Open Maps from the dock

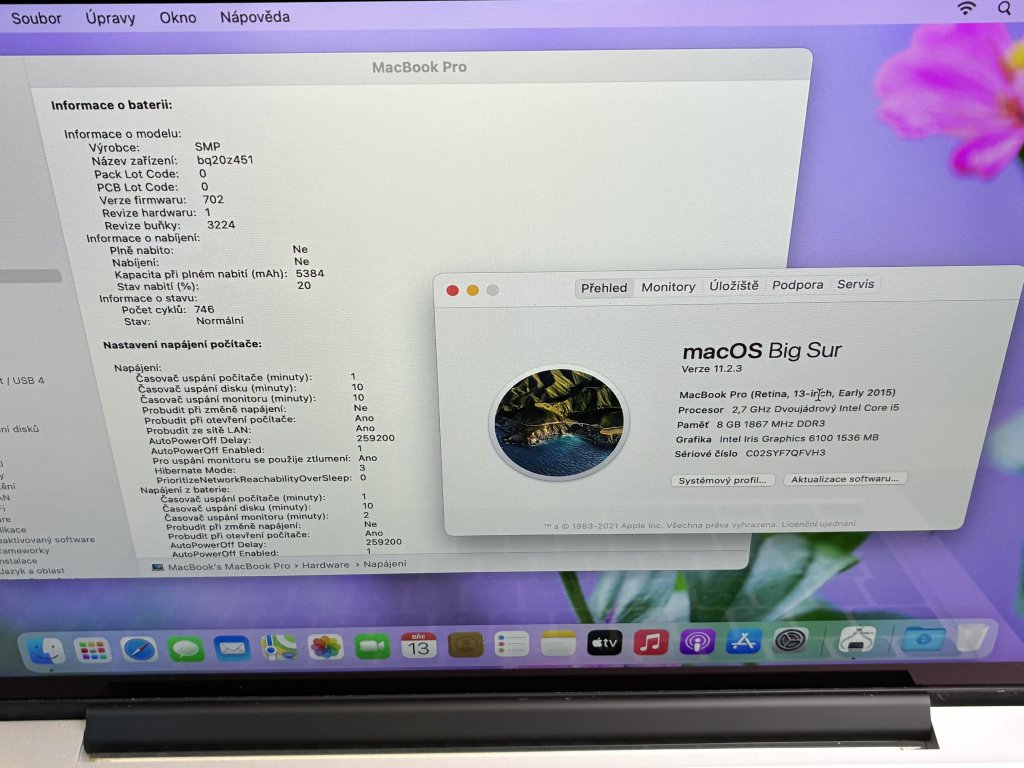point(279,647)
